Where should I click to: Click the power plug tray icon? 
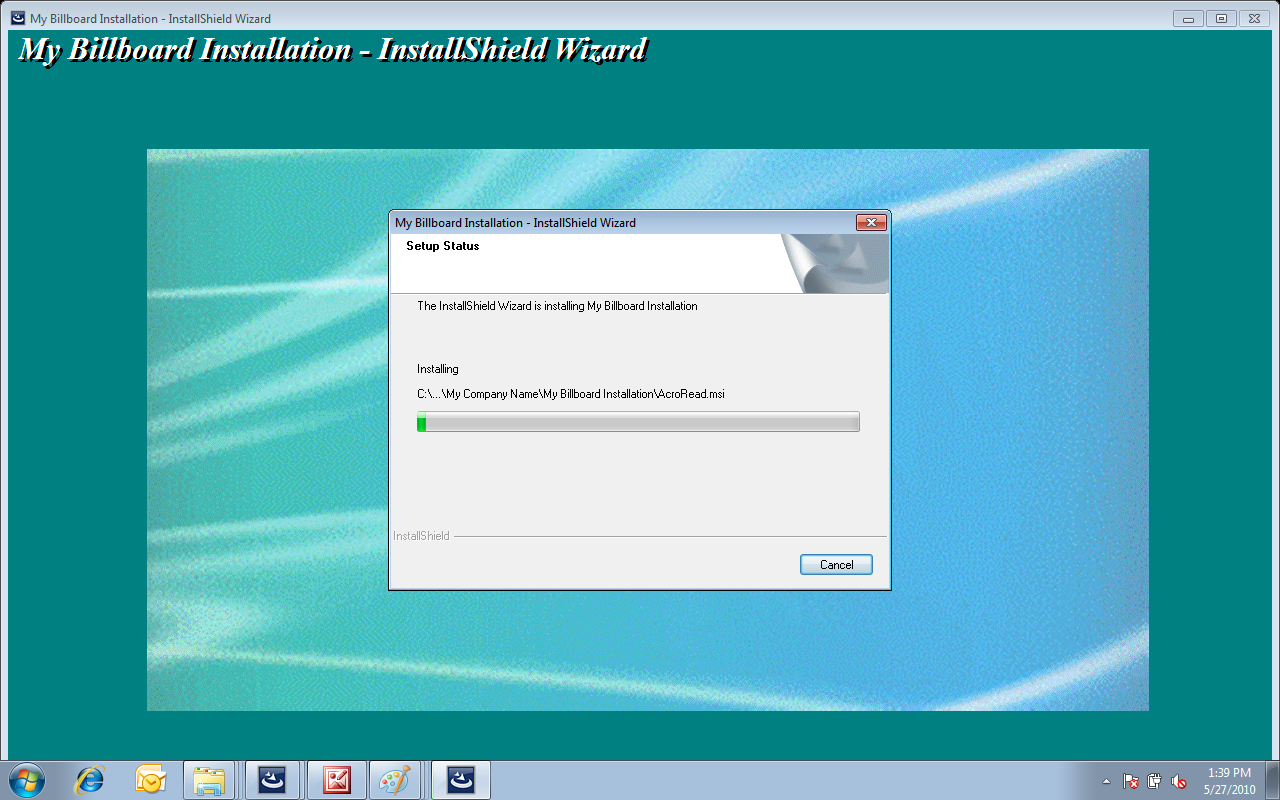point(1155,781)
